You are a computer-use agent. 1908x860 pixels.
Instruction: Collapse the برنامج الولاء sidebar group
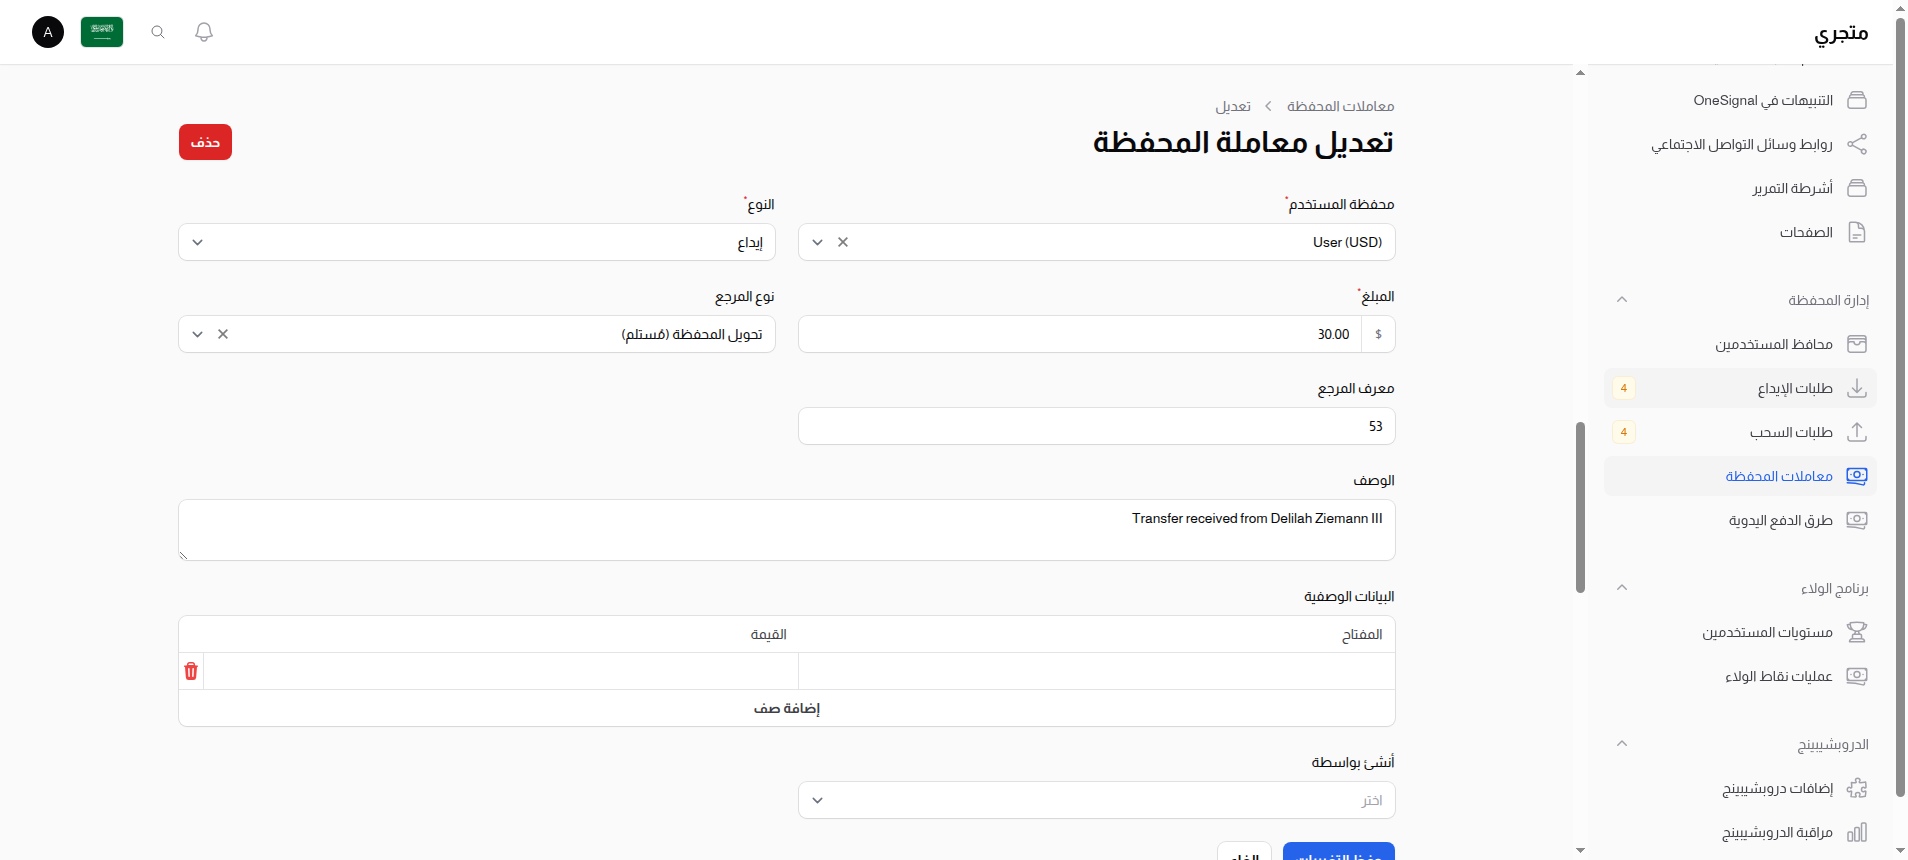[1622, 588]
